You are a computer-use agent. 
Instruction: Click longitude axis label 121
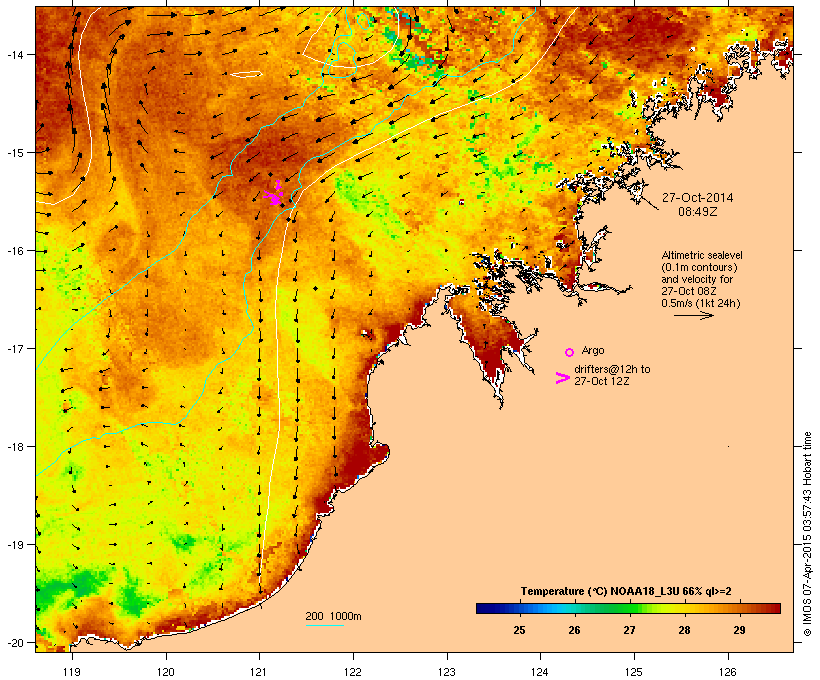click(259, 672)
